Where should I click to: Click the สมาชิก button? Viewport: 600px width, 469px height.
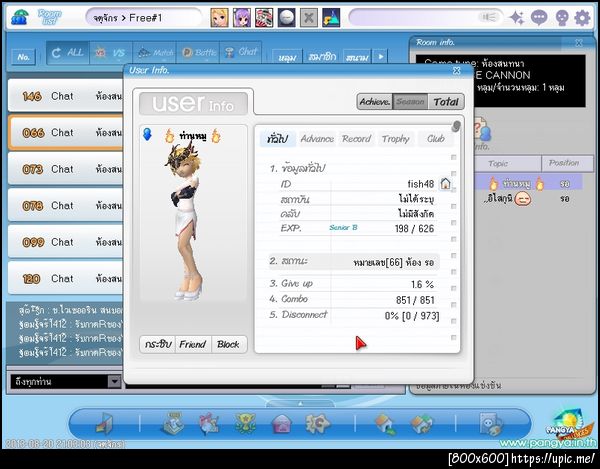click(x=323, y=57)
